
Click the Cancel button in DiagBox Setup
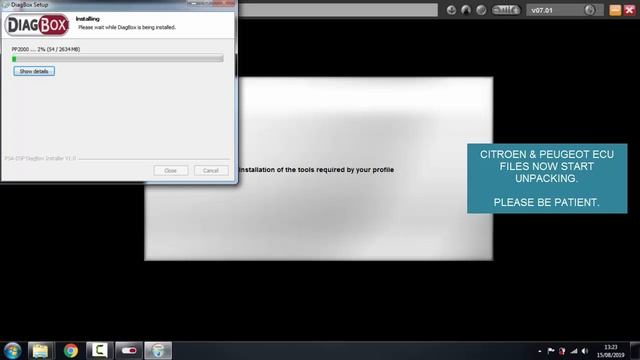coord(211,171)
